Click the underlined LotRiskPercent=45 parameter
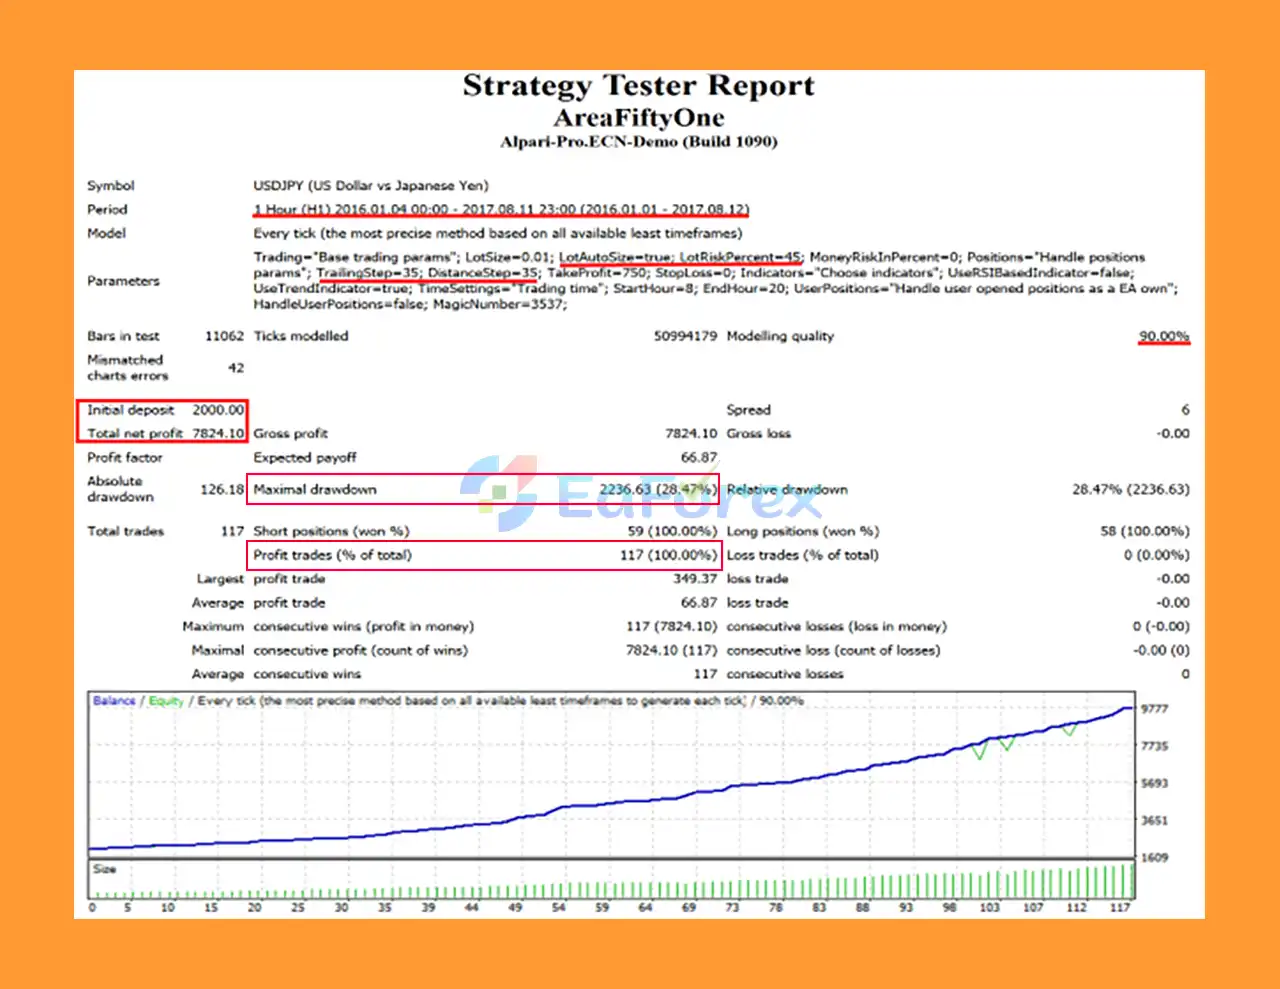 pos(740,257)
